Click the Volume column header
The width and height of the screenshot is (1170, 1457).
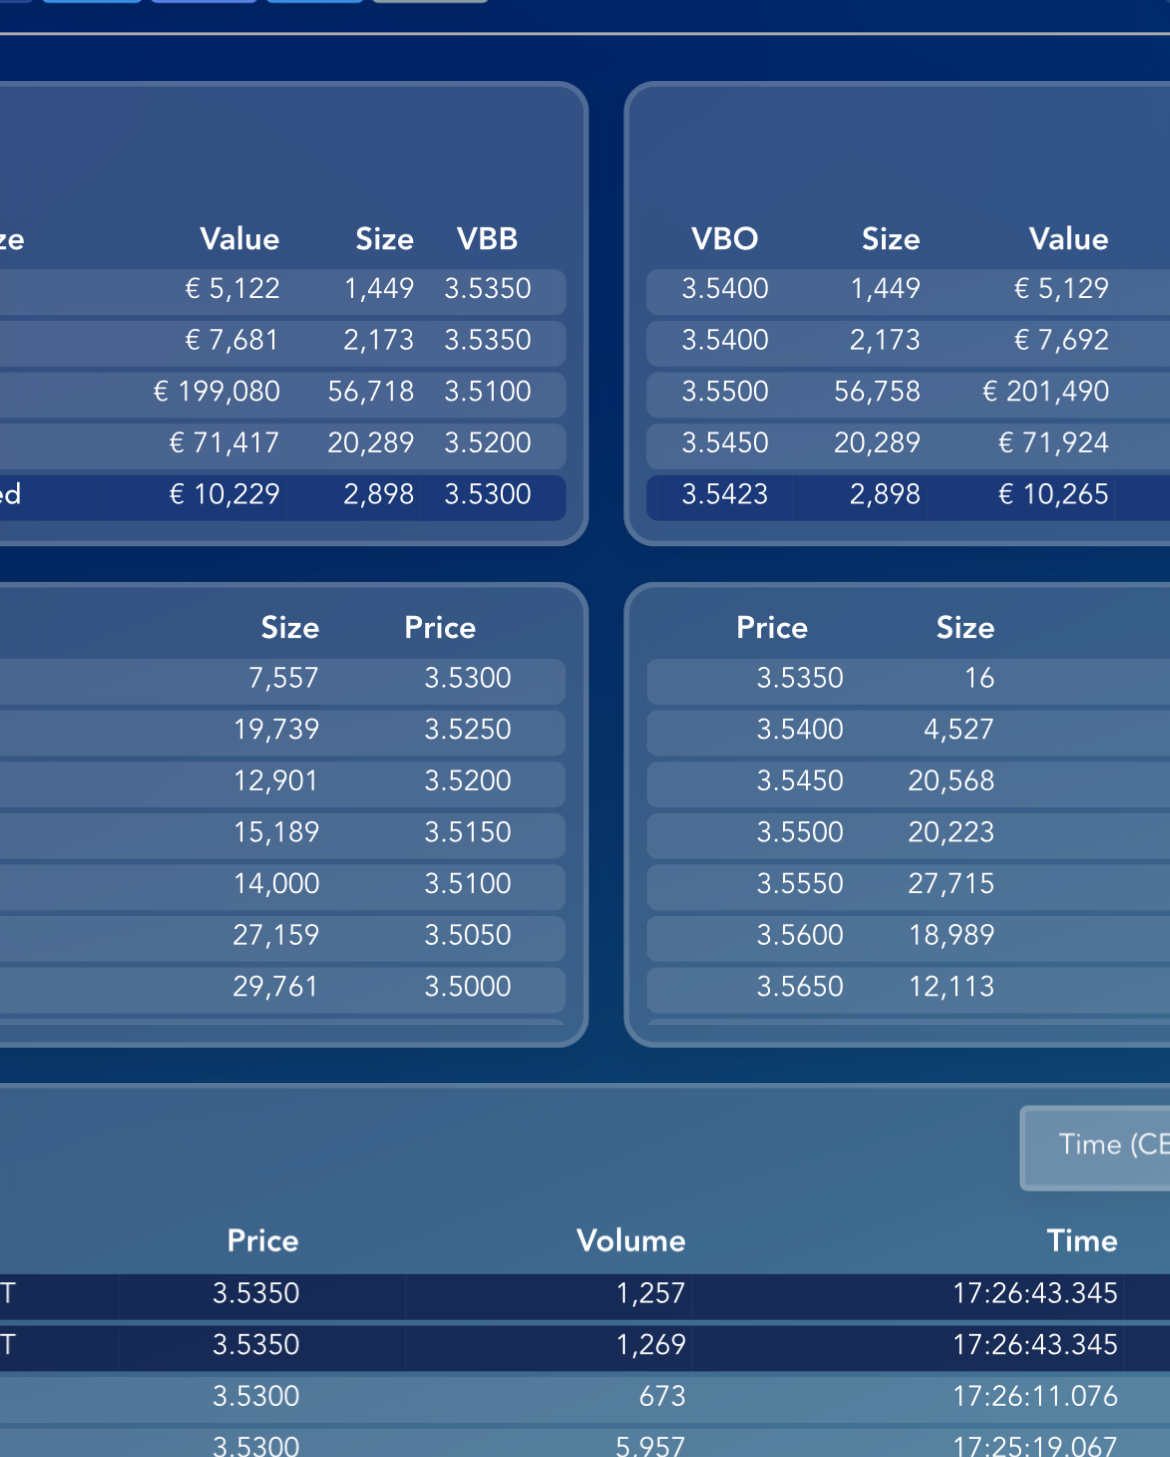point(631,1241)
